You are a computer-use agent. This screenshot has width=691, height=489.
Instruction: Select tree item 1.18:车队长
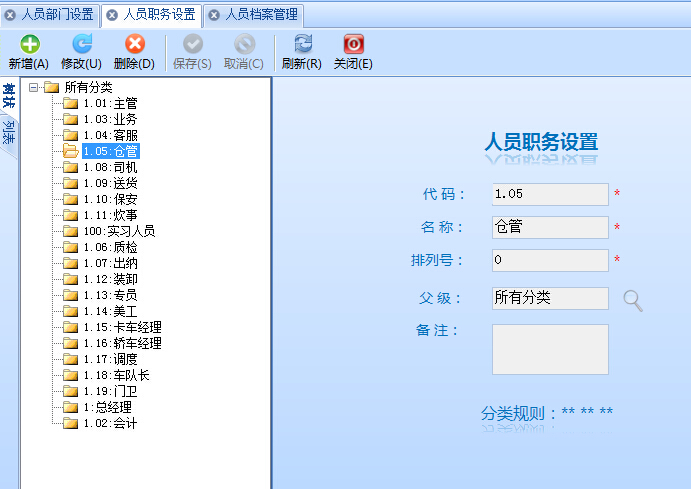[x=116, y=375]
